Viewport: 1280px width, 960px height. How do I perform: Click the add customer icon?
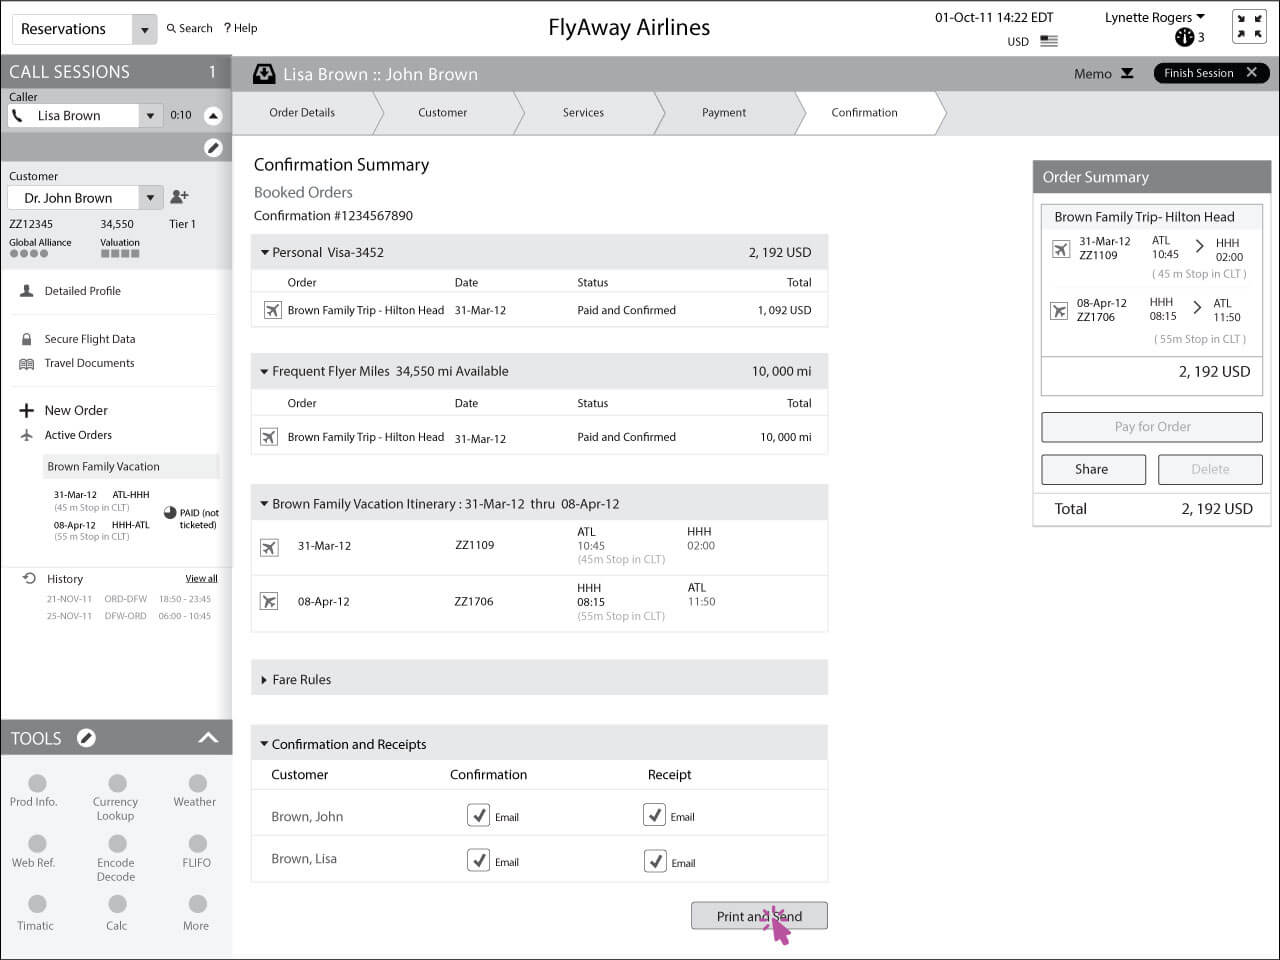click(179, 197)
